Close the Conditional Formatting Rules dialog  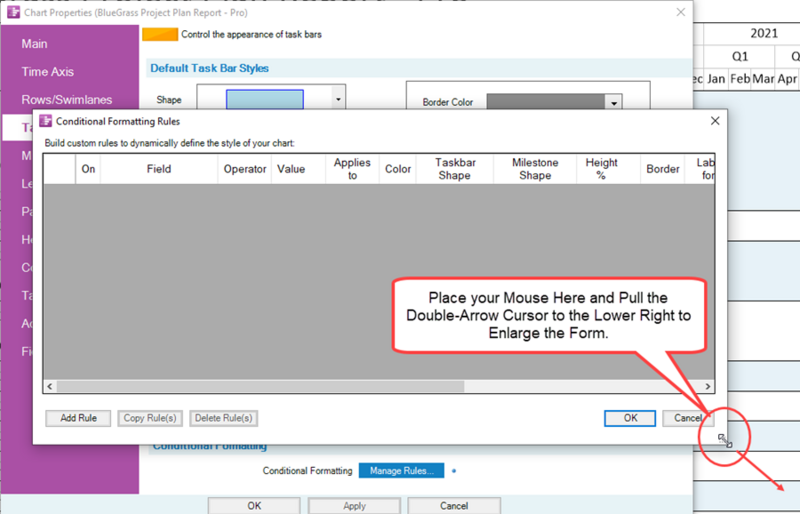715,120
